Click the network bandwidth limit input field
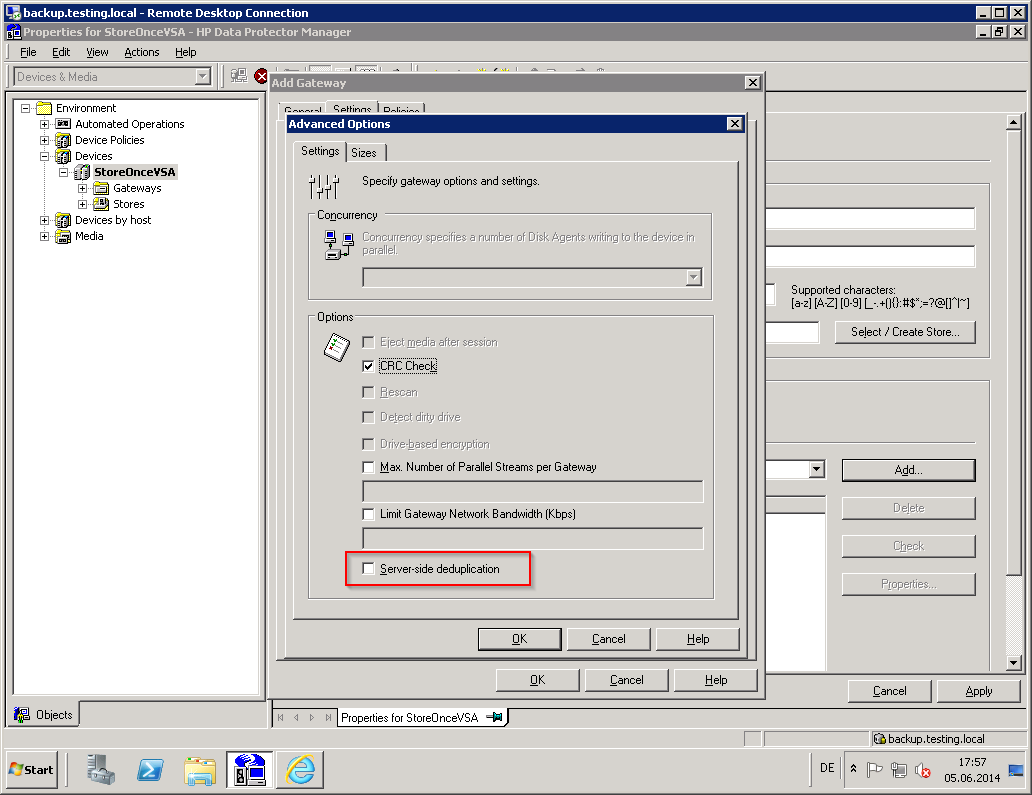Viewport: 1032px width, 795px height. coord(532,538)
